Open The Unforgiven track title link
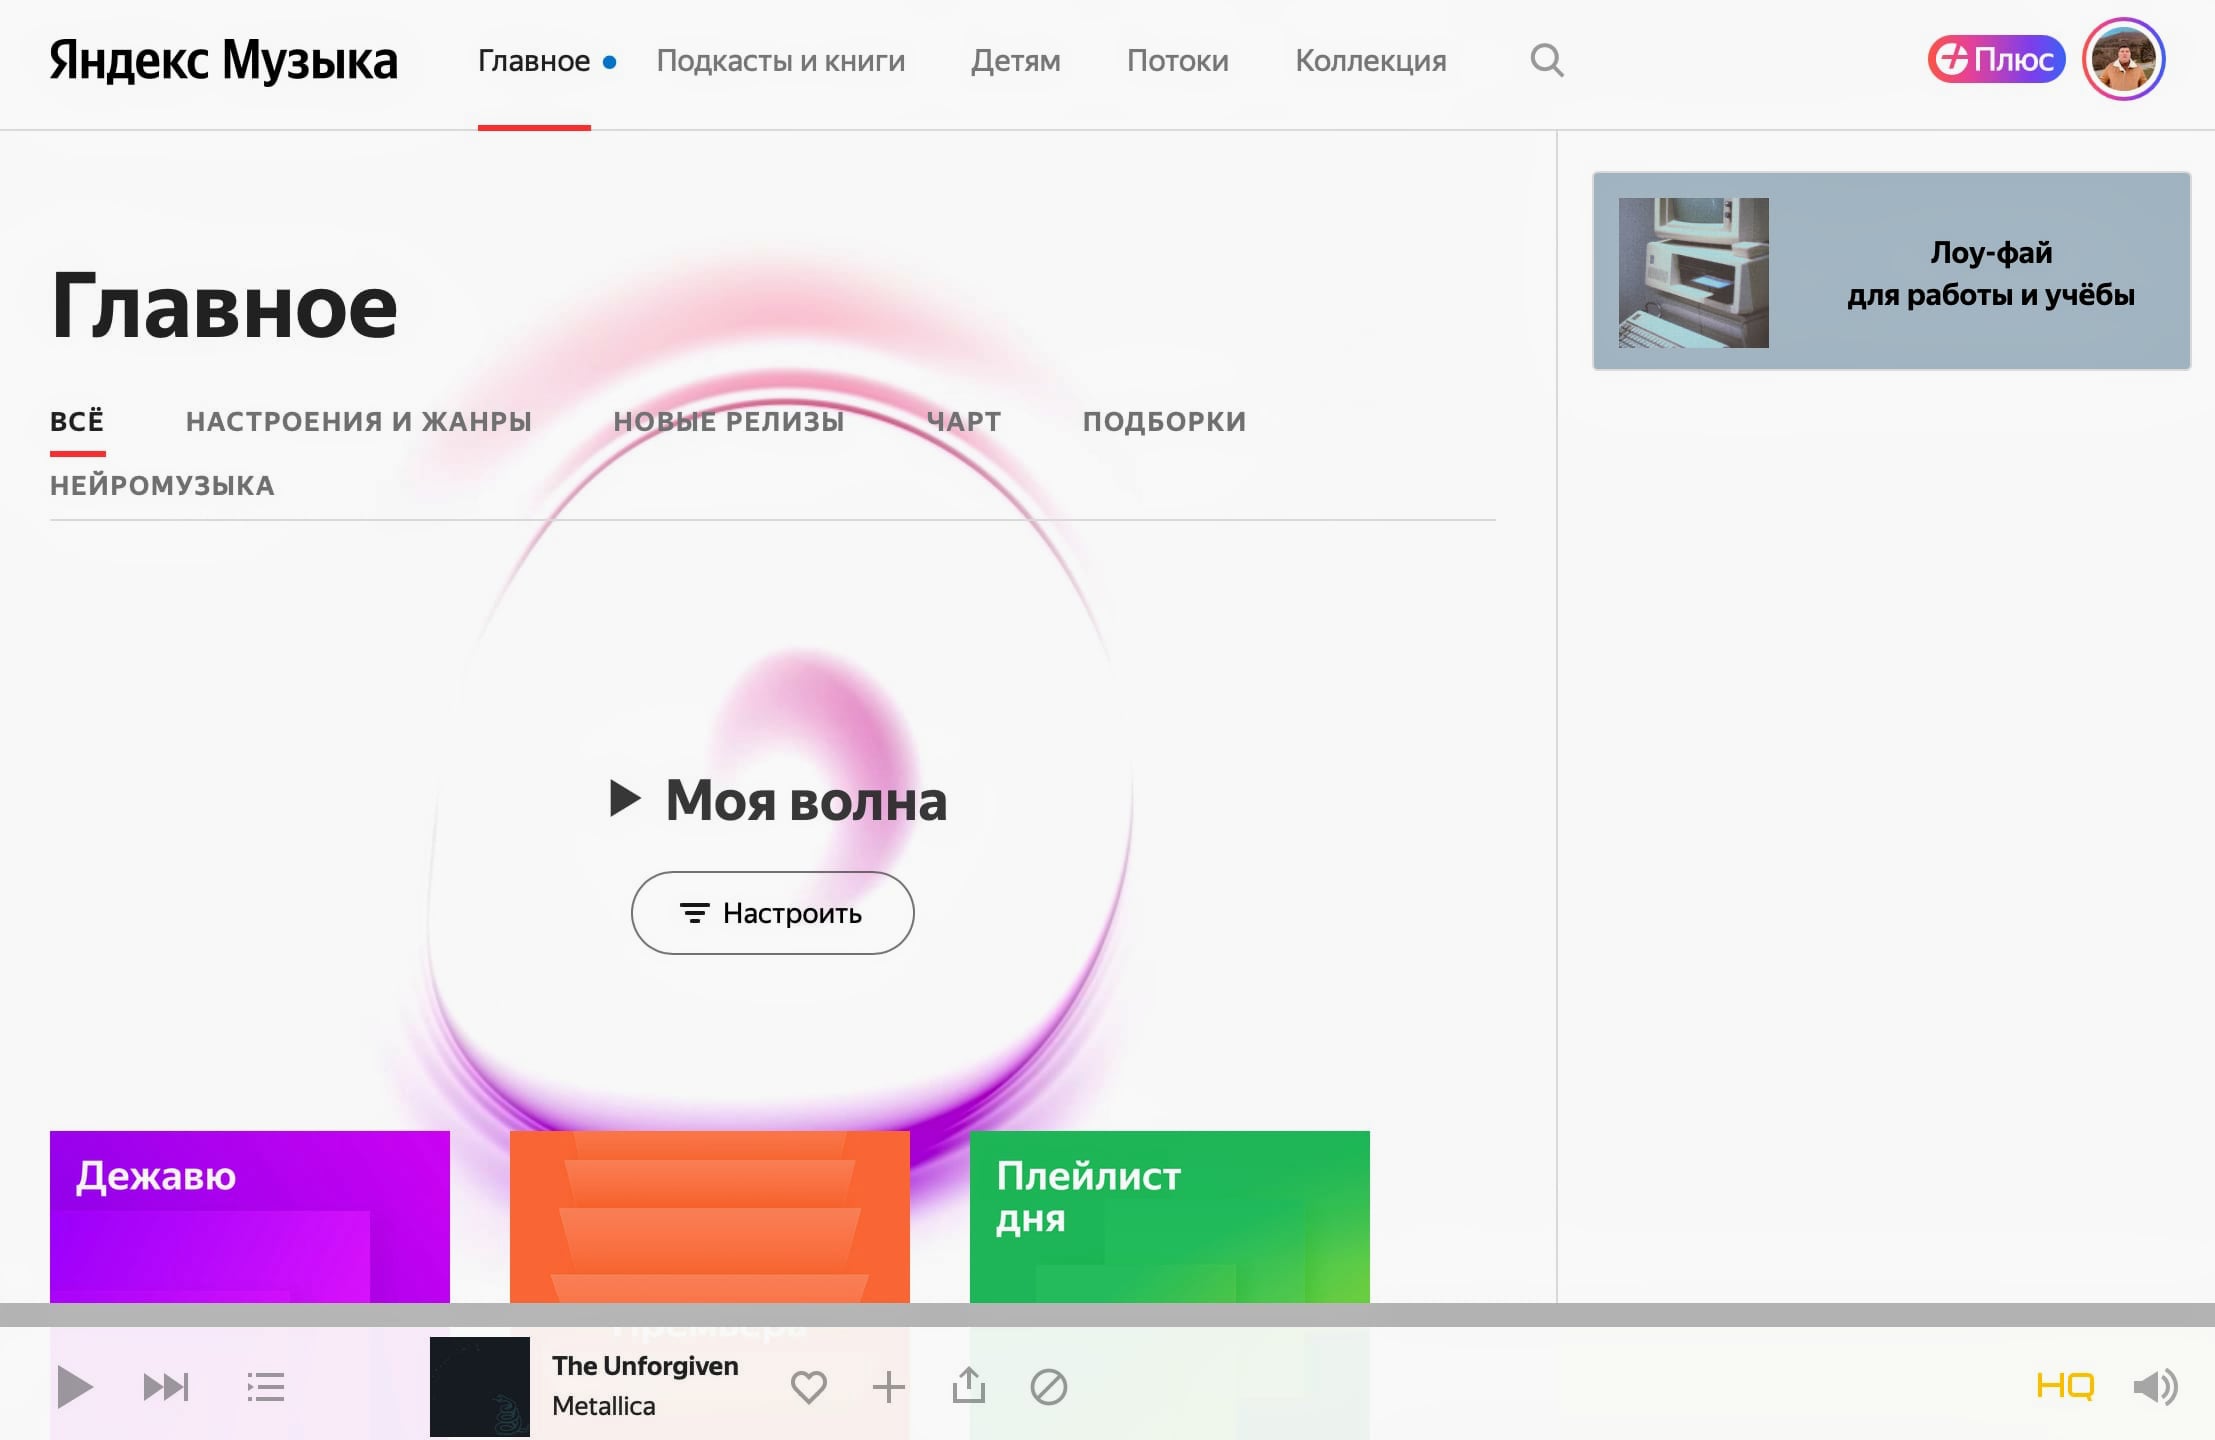2215x1440 pixels. coord(645,1366)
